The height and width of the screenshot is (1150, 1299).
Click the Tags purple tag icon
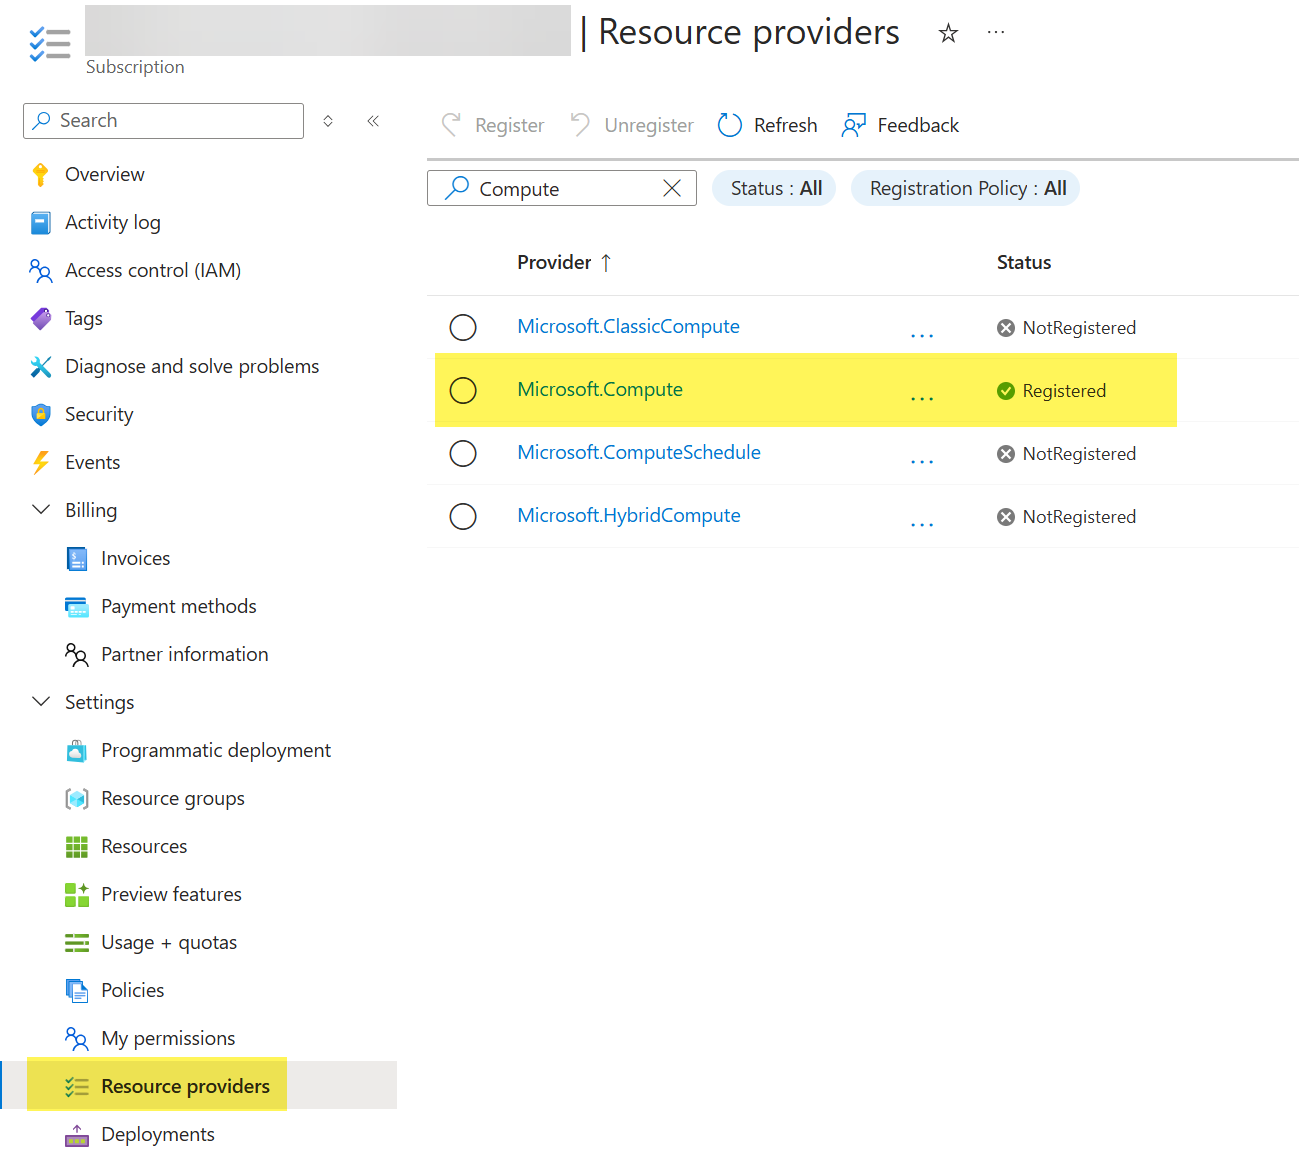coord(41,319)
